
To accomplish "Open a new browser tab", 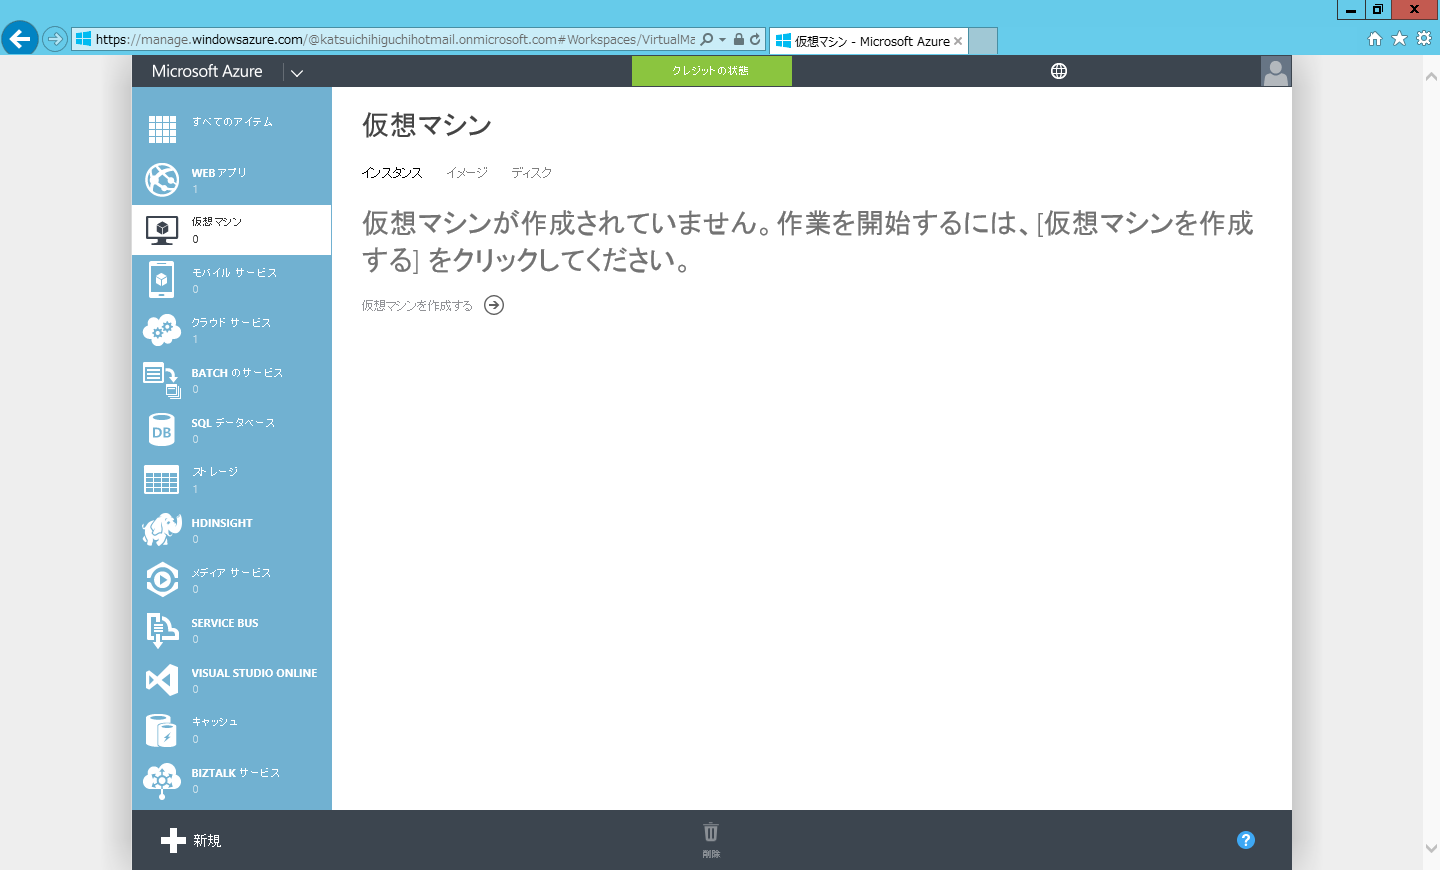I will [983, 41].
